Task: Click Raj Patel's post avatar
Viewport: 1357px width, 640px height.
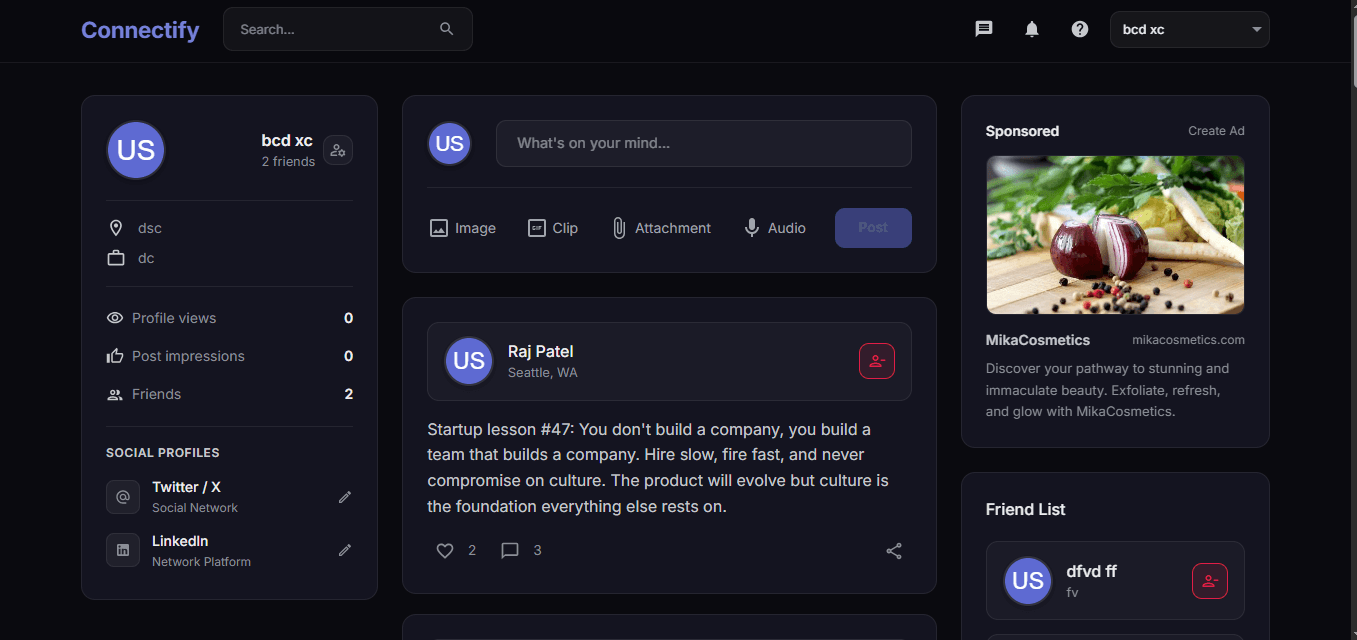Action: [469, 361]
